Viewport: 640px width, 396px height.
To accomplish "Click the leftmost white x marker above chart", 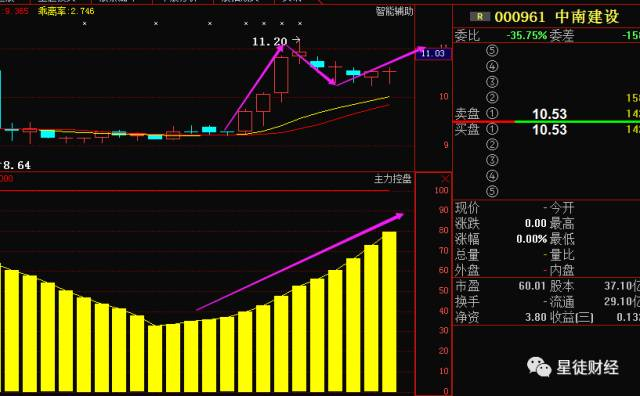I will [84, 24].
